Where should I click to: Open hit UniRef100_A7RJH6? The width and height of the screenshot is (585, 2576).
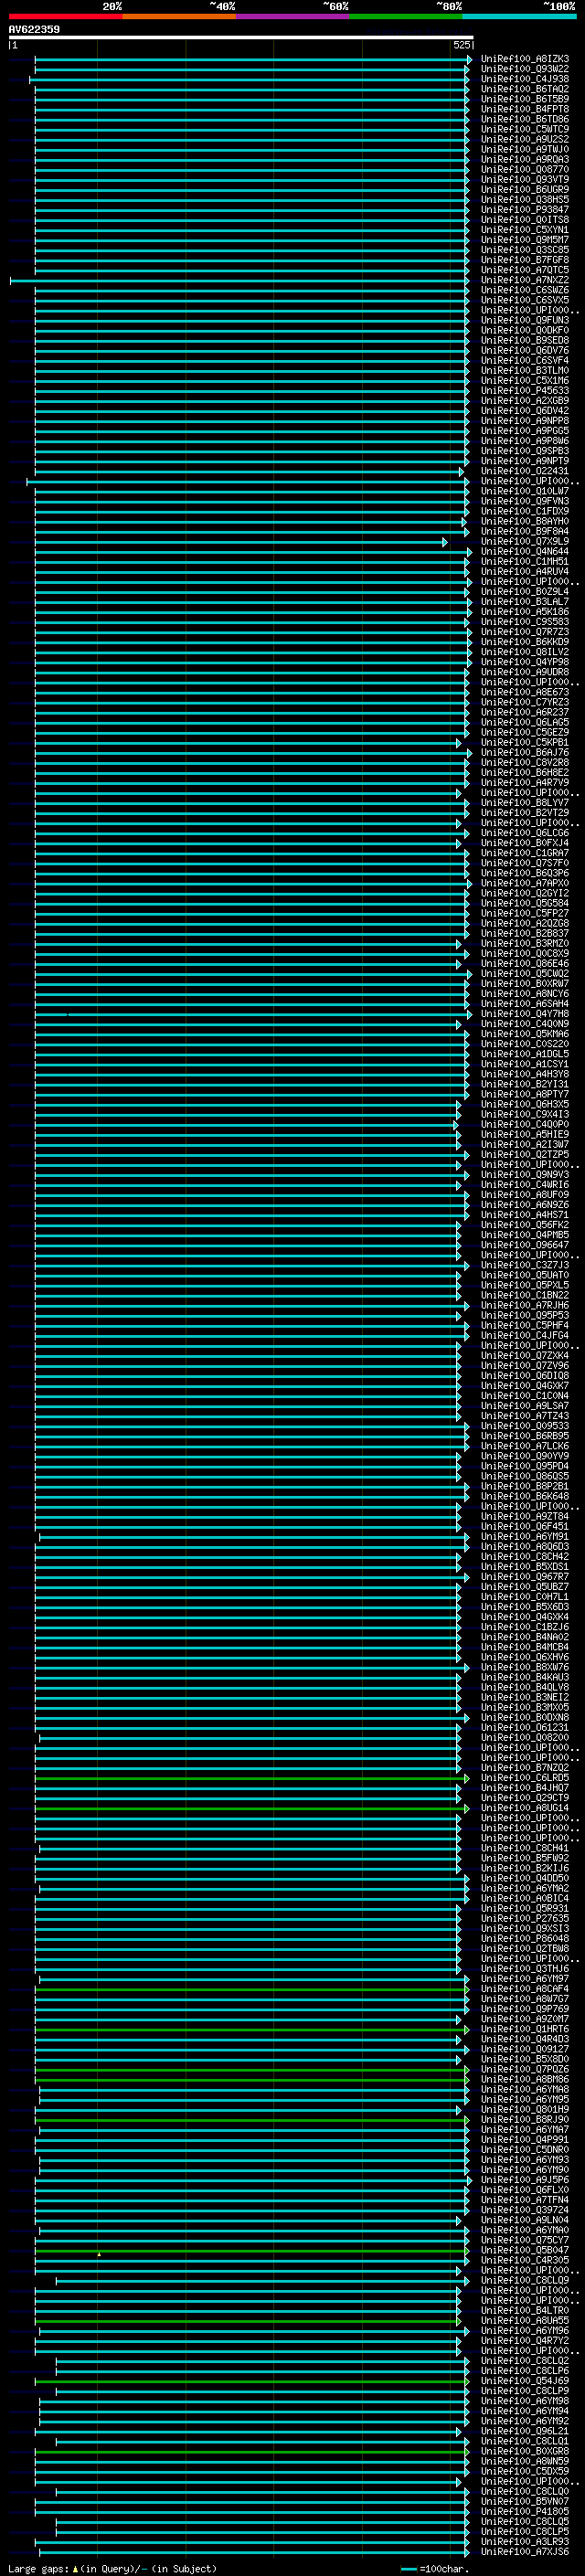[x=525, y=1305]
